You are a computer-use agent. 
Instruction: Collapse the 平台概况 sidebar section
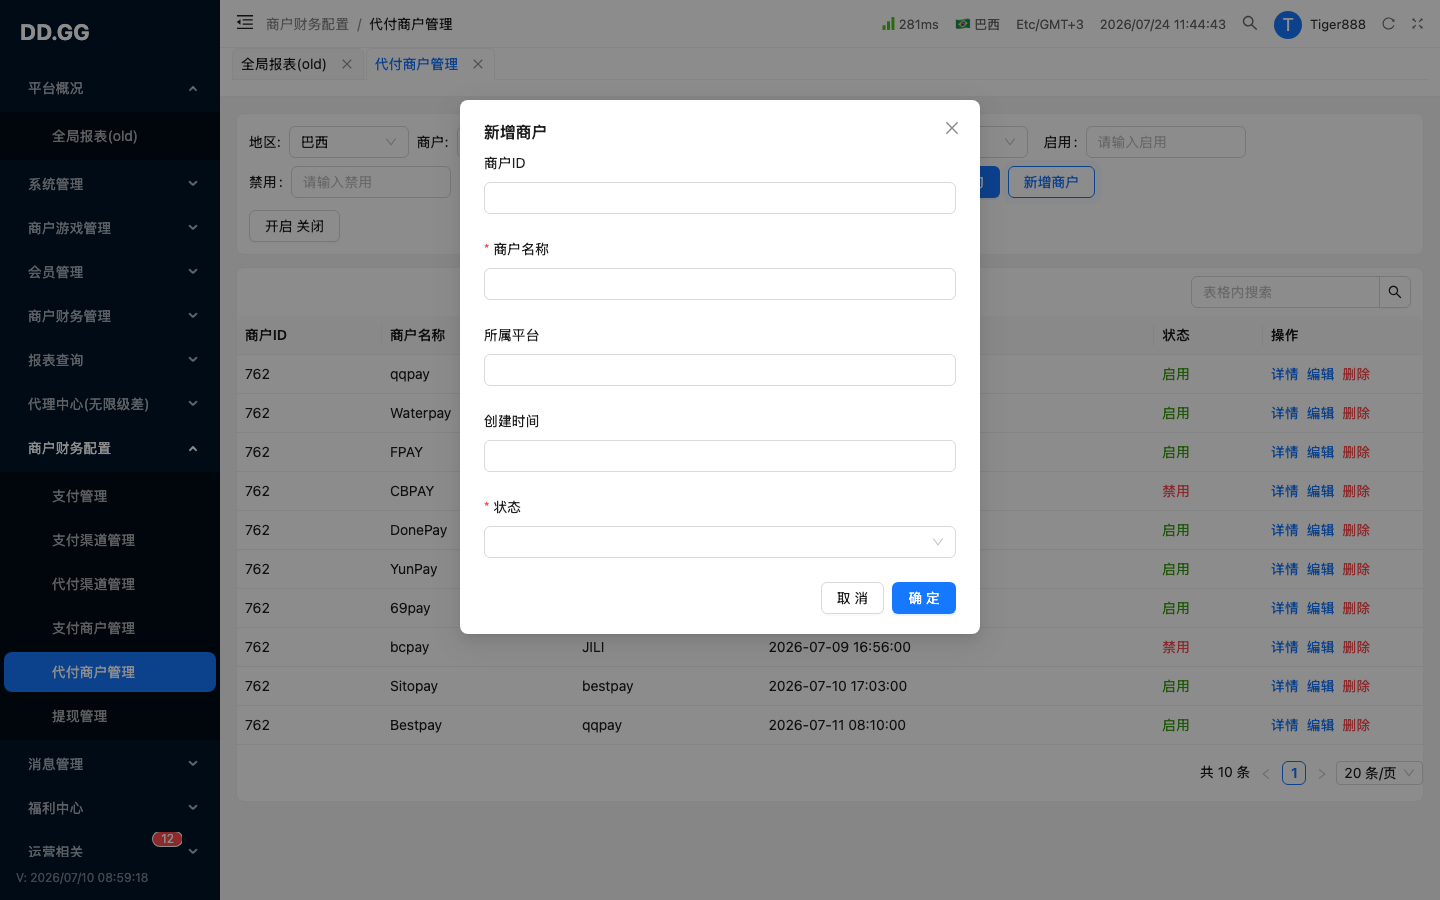pyautogui.click(x=110, y=88)
